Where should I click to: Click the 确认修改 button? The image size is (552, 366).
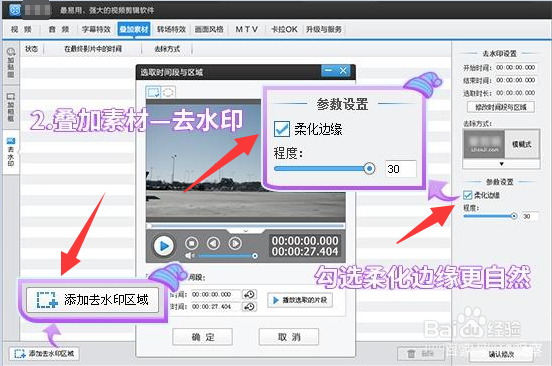tap(501, 354)
